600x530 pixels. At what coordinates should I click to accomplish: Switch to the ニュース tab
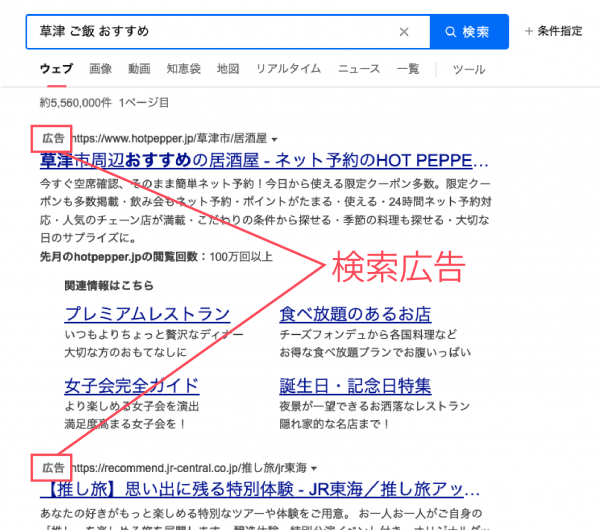coord(359,69)
